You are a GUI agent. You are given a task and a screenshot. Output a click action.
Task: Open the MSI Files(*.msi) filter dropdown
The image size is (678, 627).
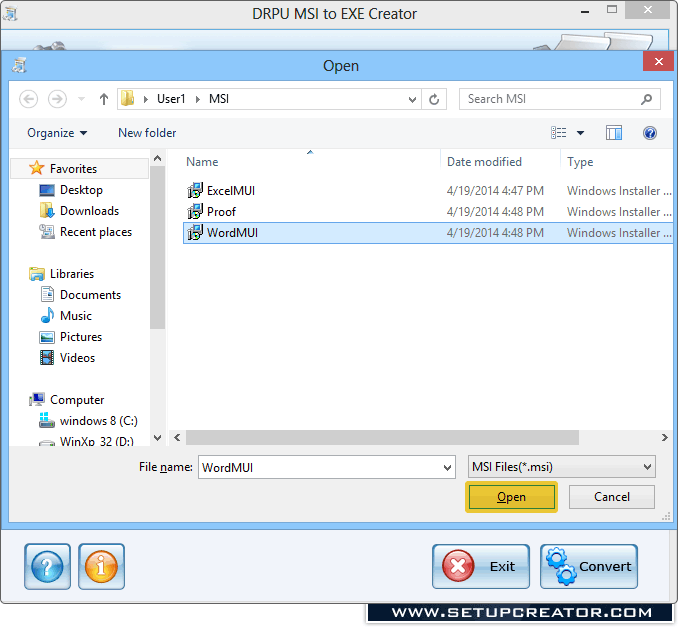[561, 467]
